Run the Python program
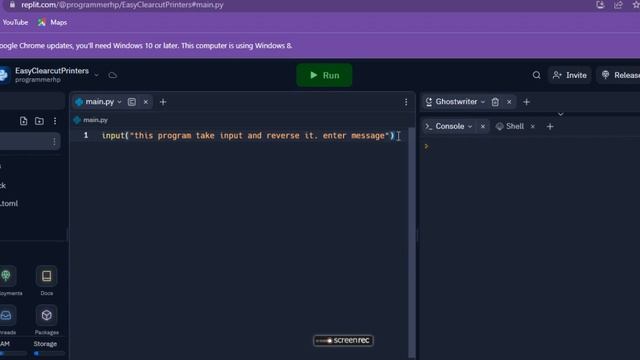The width and height of the screenshot is (640, 360). point(324,75)
